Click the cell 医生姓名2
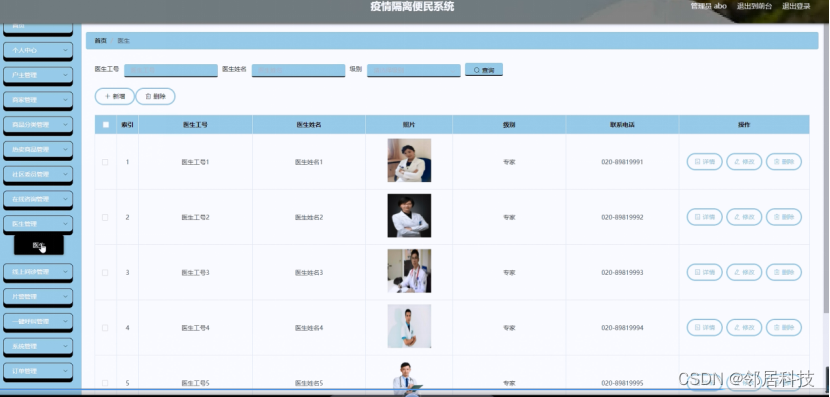The image size is (830, 397). pos(309,218)
